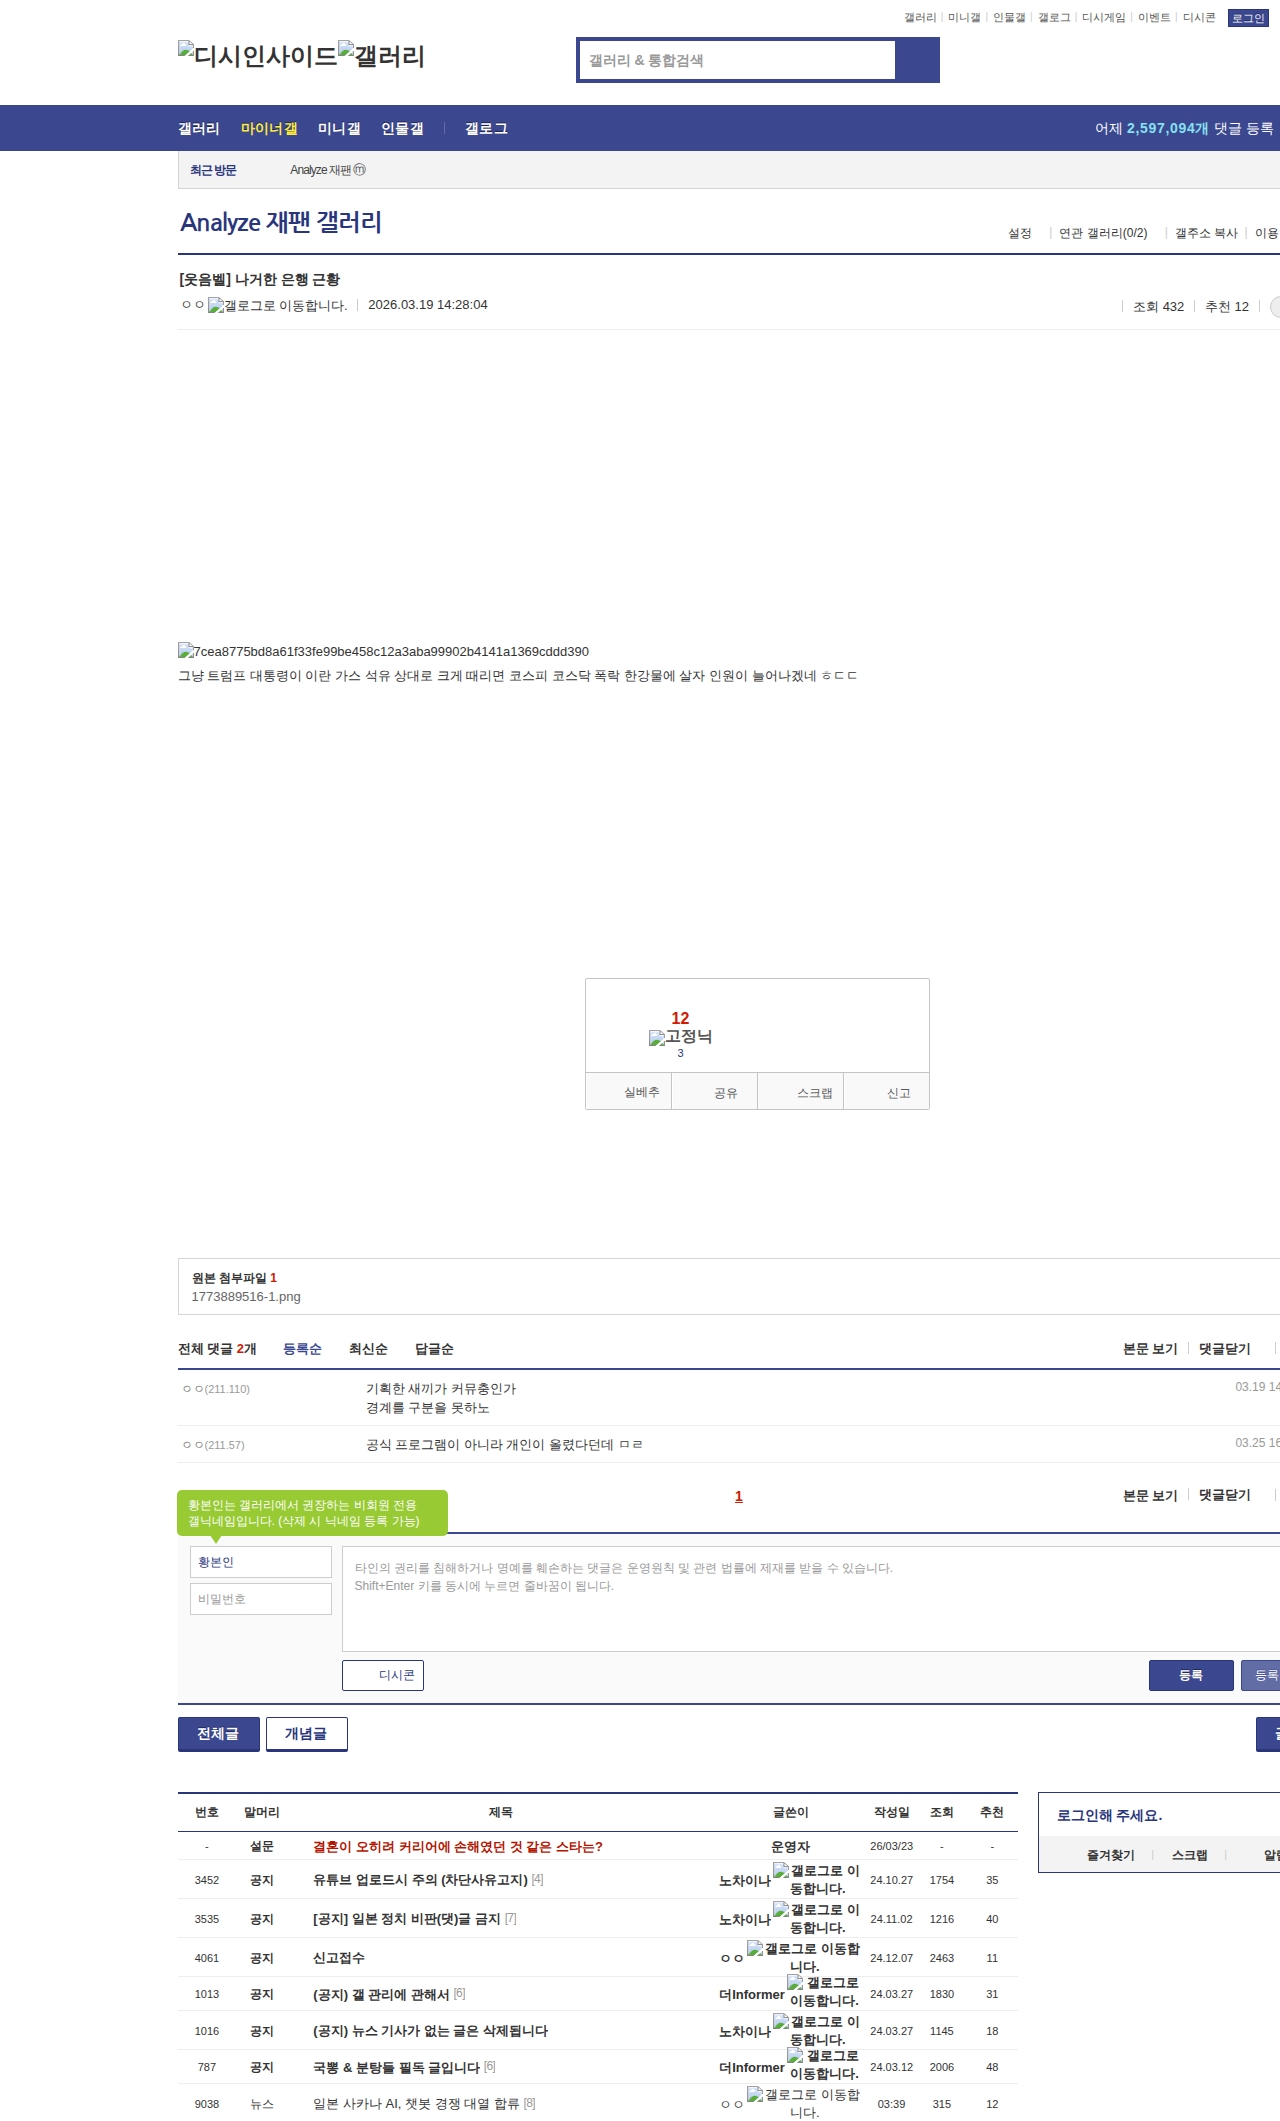Click 즐겨찾기 in login side box
Viewport: 1280px width, 2121px height.
tap(1110, 1855)
